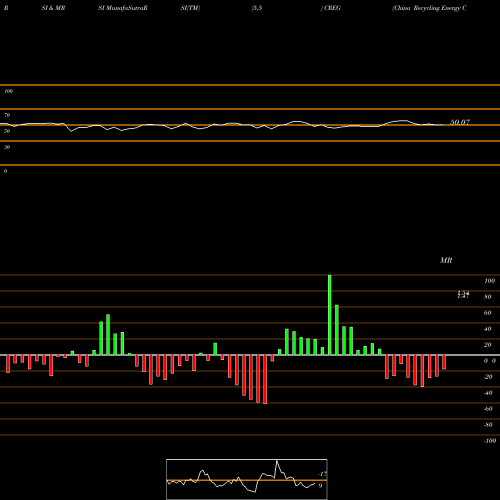Click the 'SI & MR' header label
This screenshot has height=500, width=500.
[x=53, y=8]
